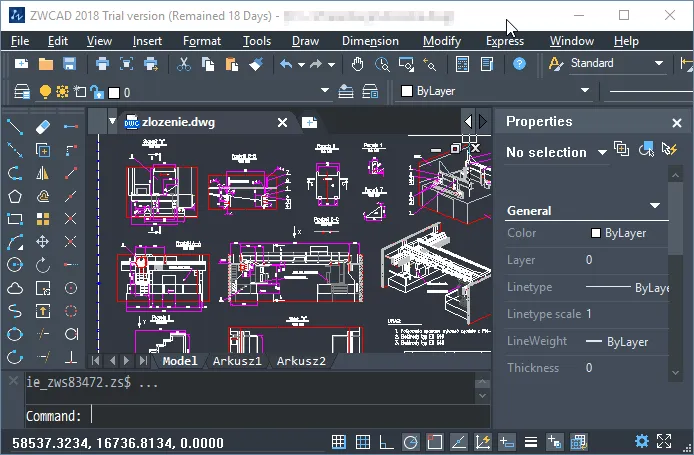Viewport: 694px width, 455px height.
Task: Toggle Snap mode in status bar
Action: tap(339, 441)
